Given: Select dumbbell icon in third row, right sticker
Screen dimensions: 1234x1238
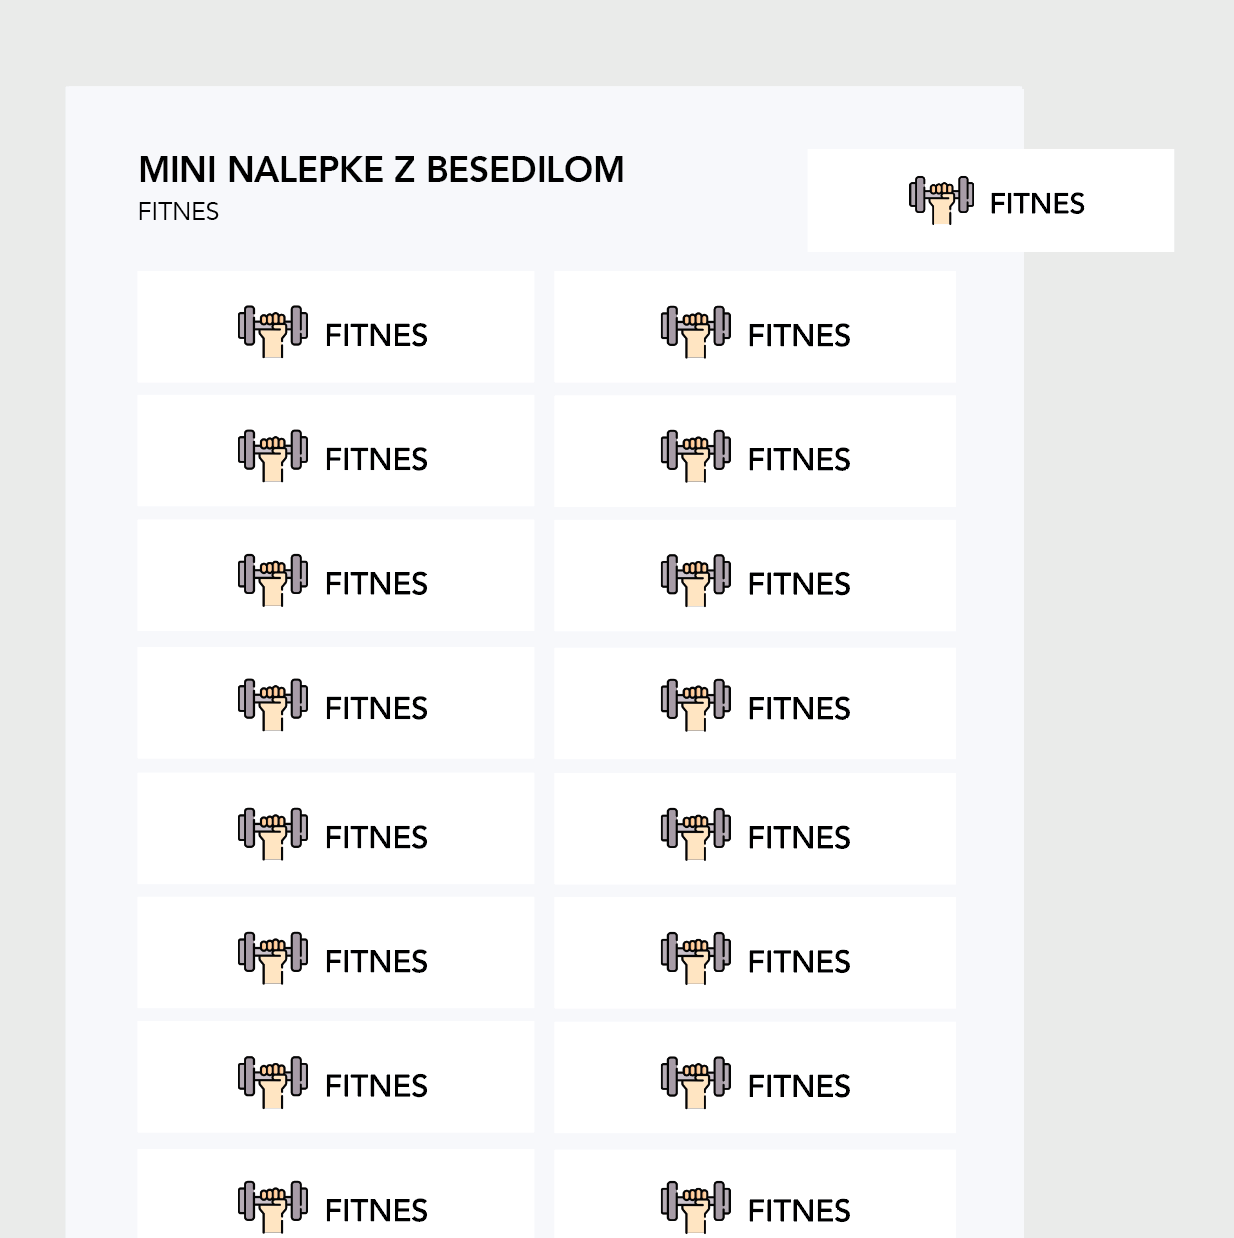Looking at the screenshot, I should point(696,579).
